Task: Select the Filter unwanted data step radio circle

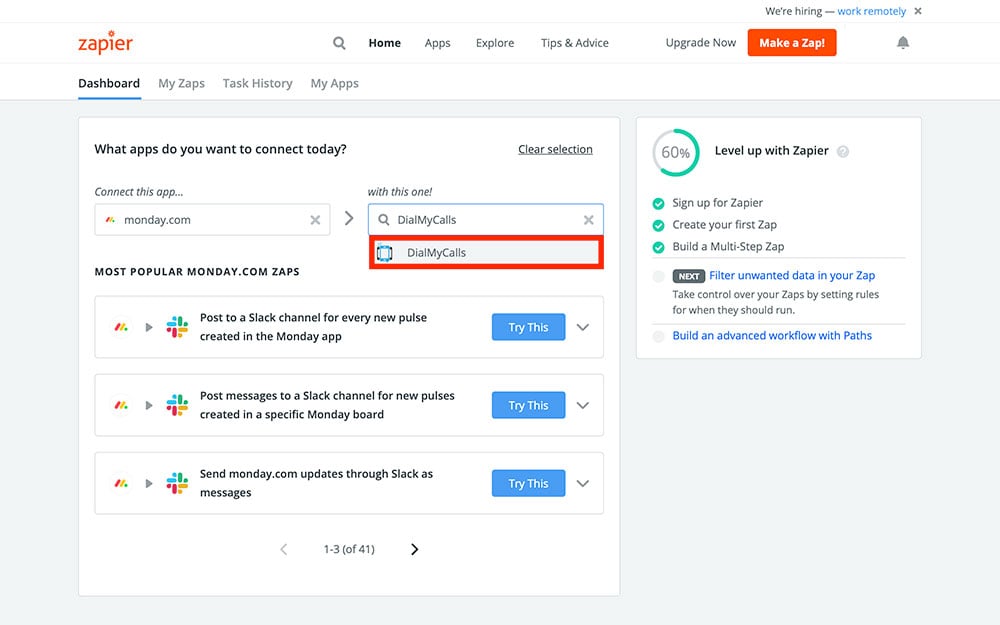Action: [x=658, y=276]
